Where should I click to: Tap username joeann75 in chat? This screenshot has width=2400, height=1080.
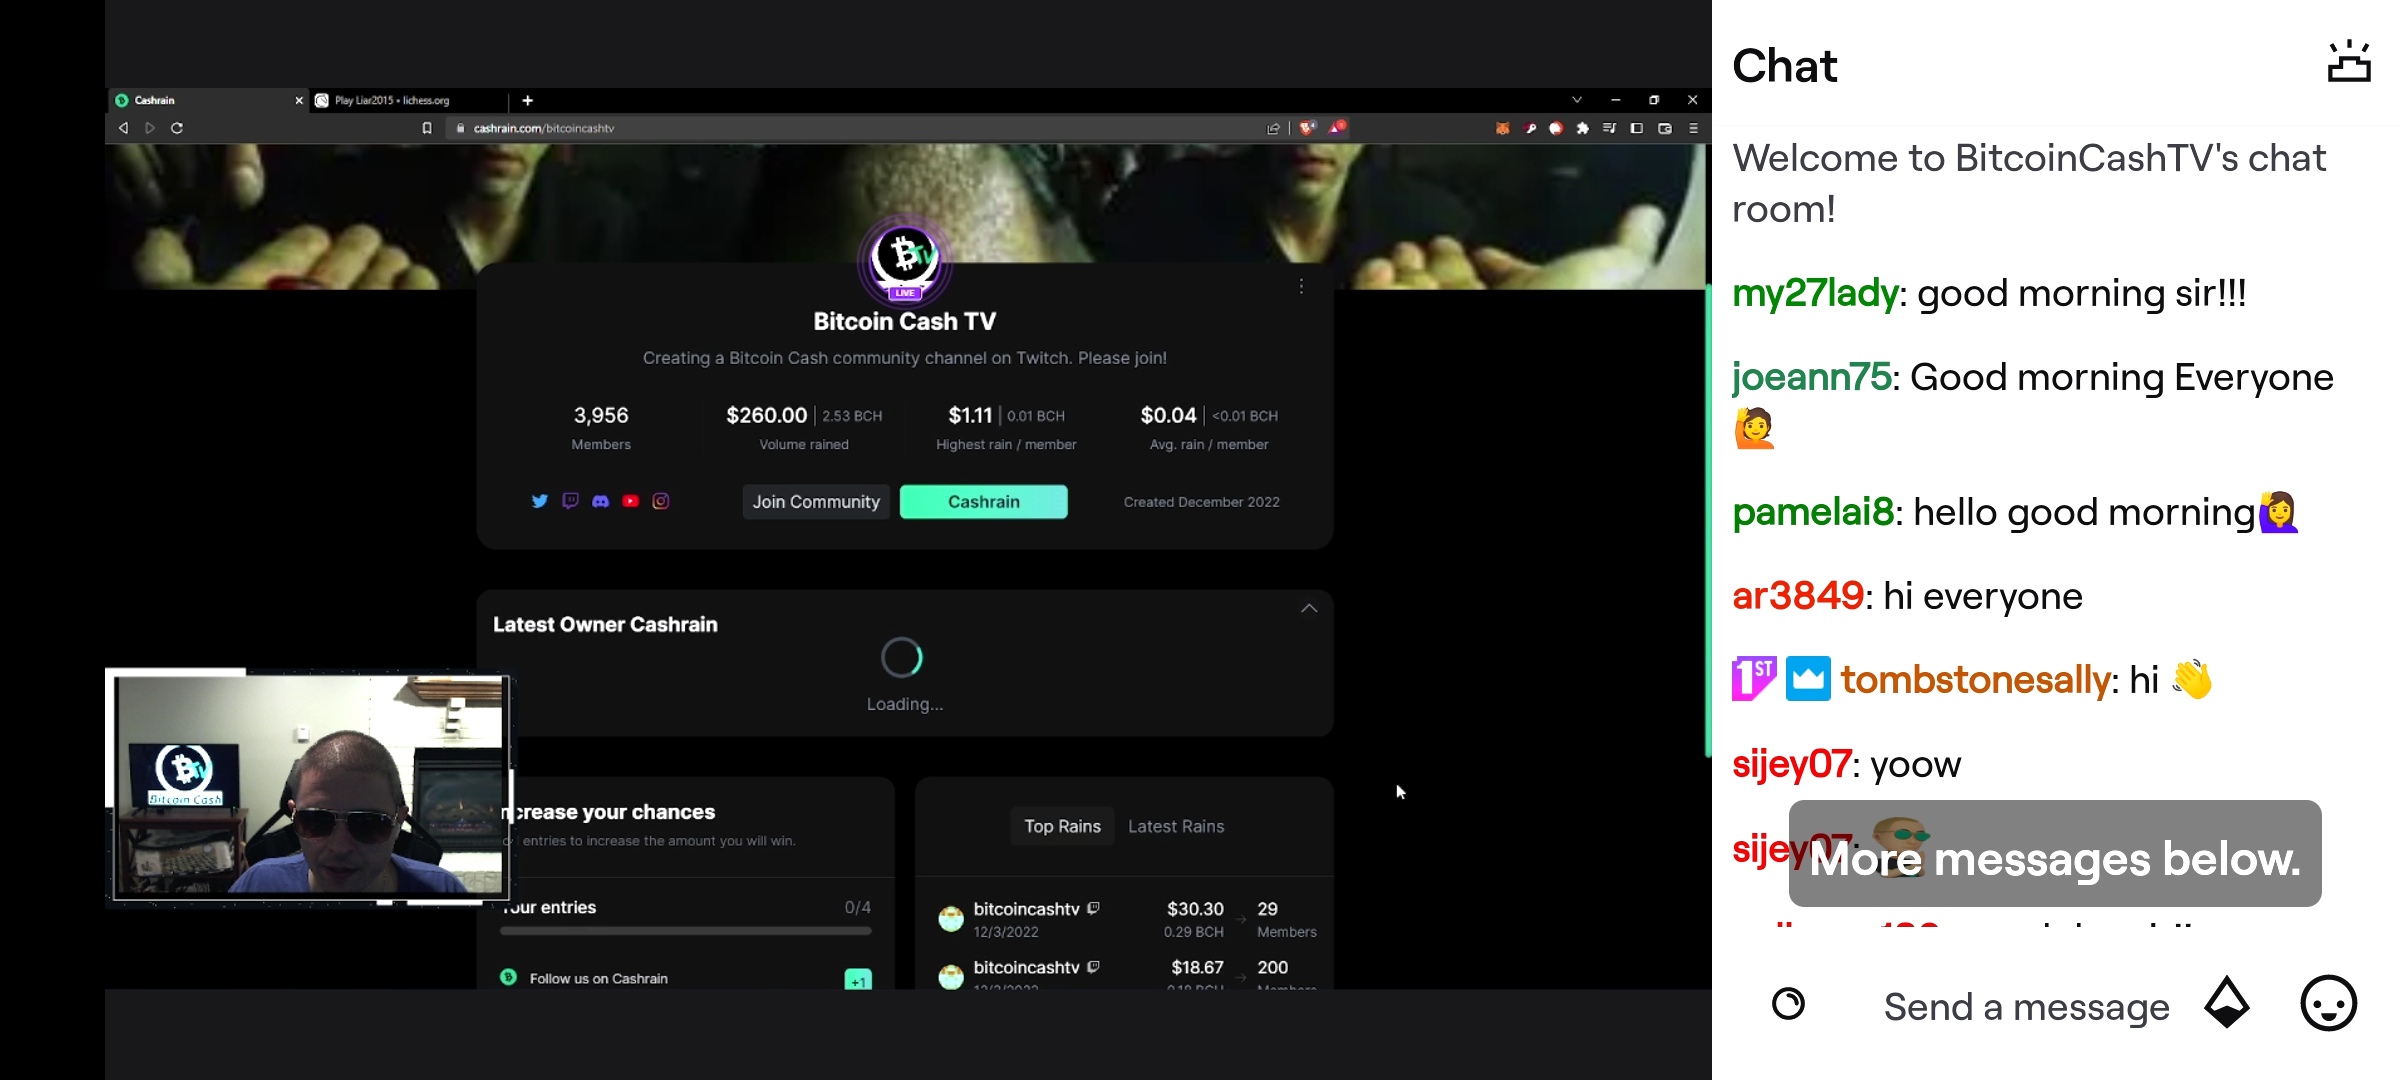(1812, 377)
